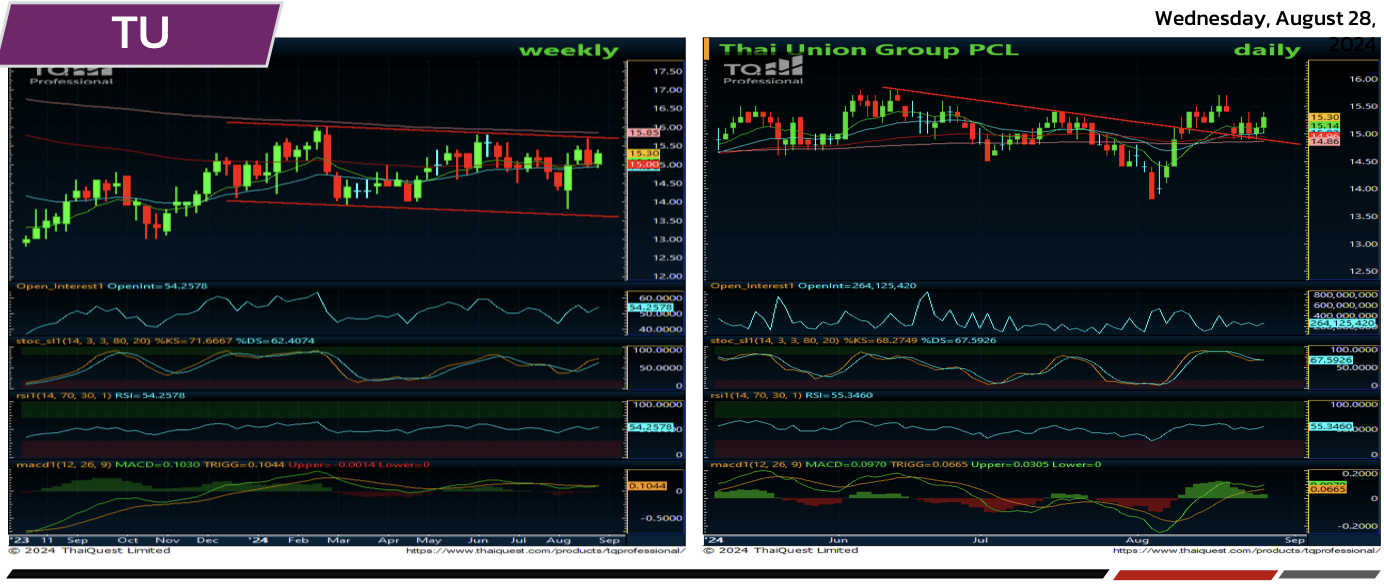Screen dimensions: 1384x584
Task: Open the thaiquest.com link under the weekly chart
Action: point(546,550)
